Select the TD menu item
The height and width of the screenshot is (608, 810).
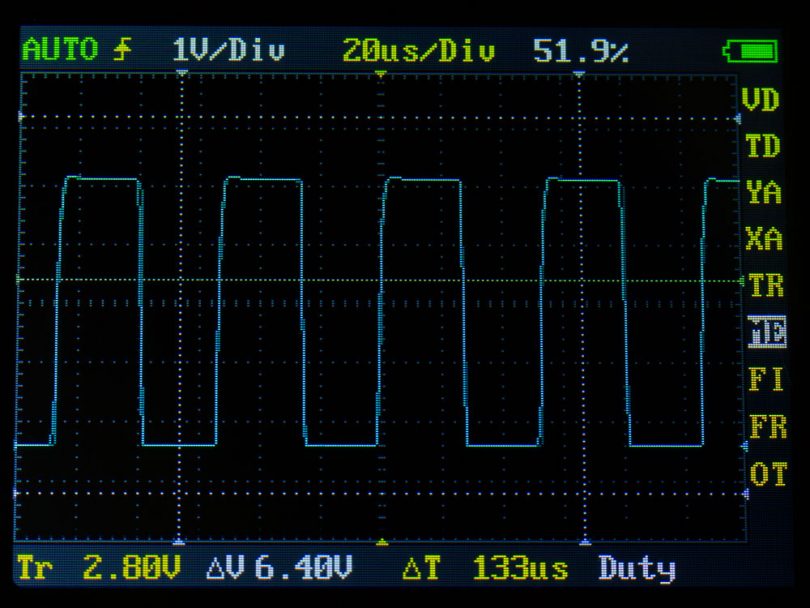click(762, 146)
